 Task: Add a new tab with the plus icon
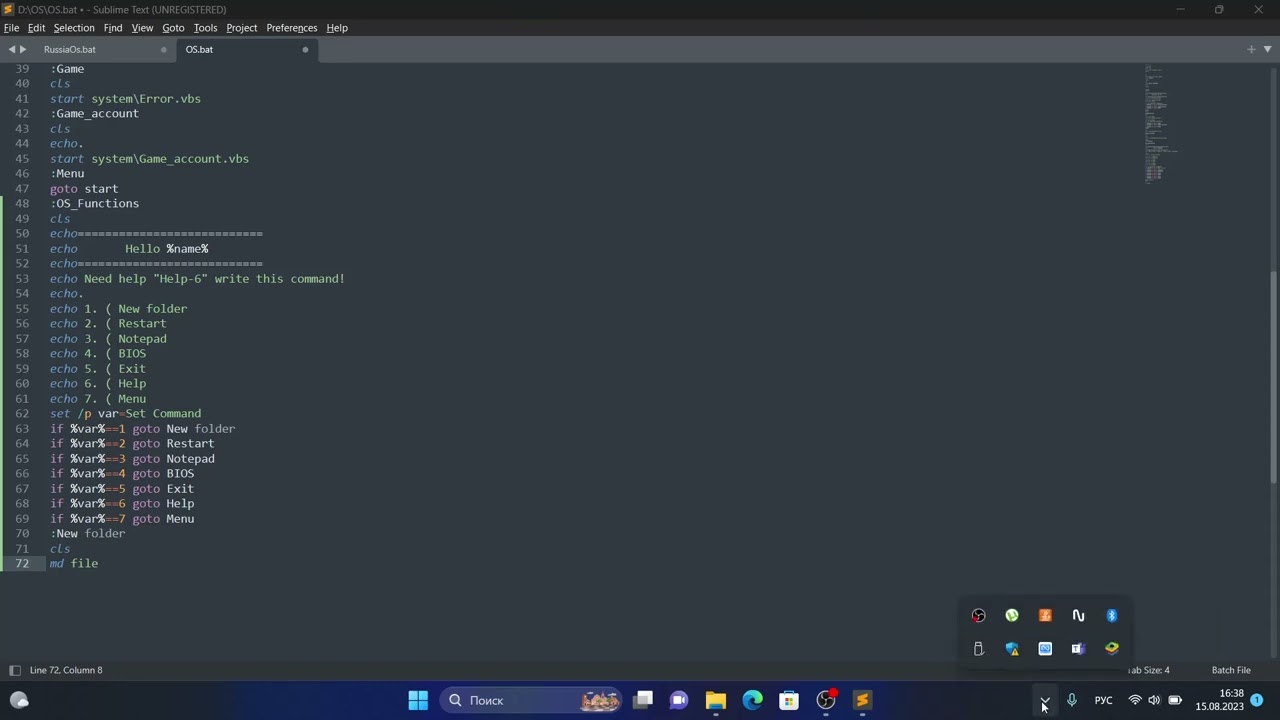[x=1251, y=49]
